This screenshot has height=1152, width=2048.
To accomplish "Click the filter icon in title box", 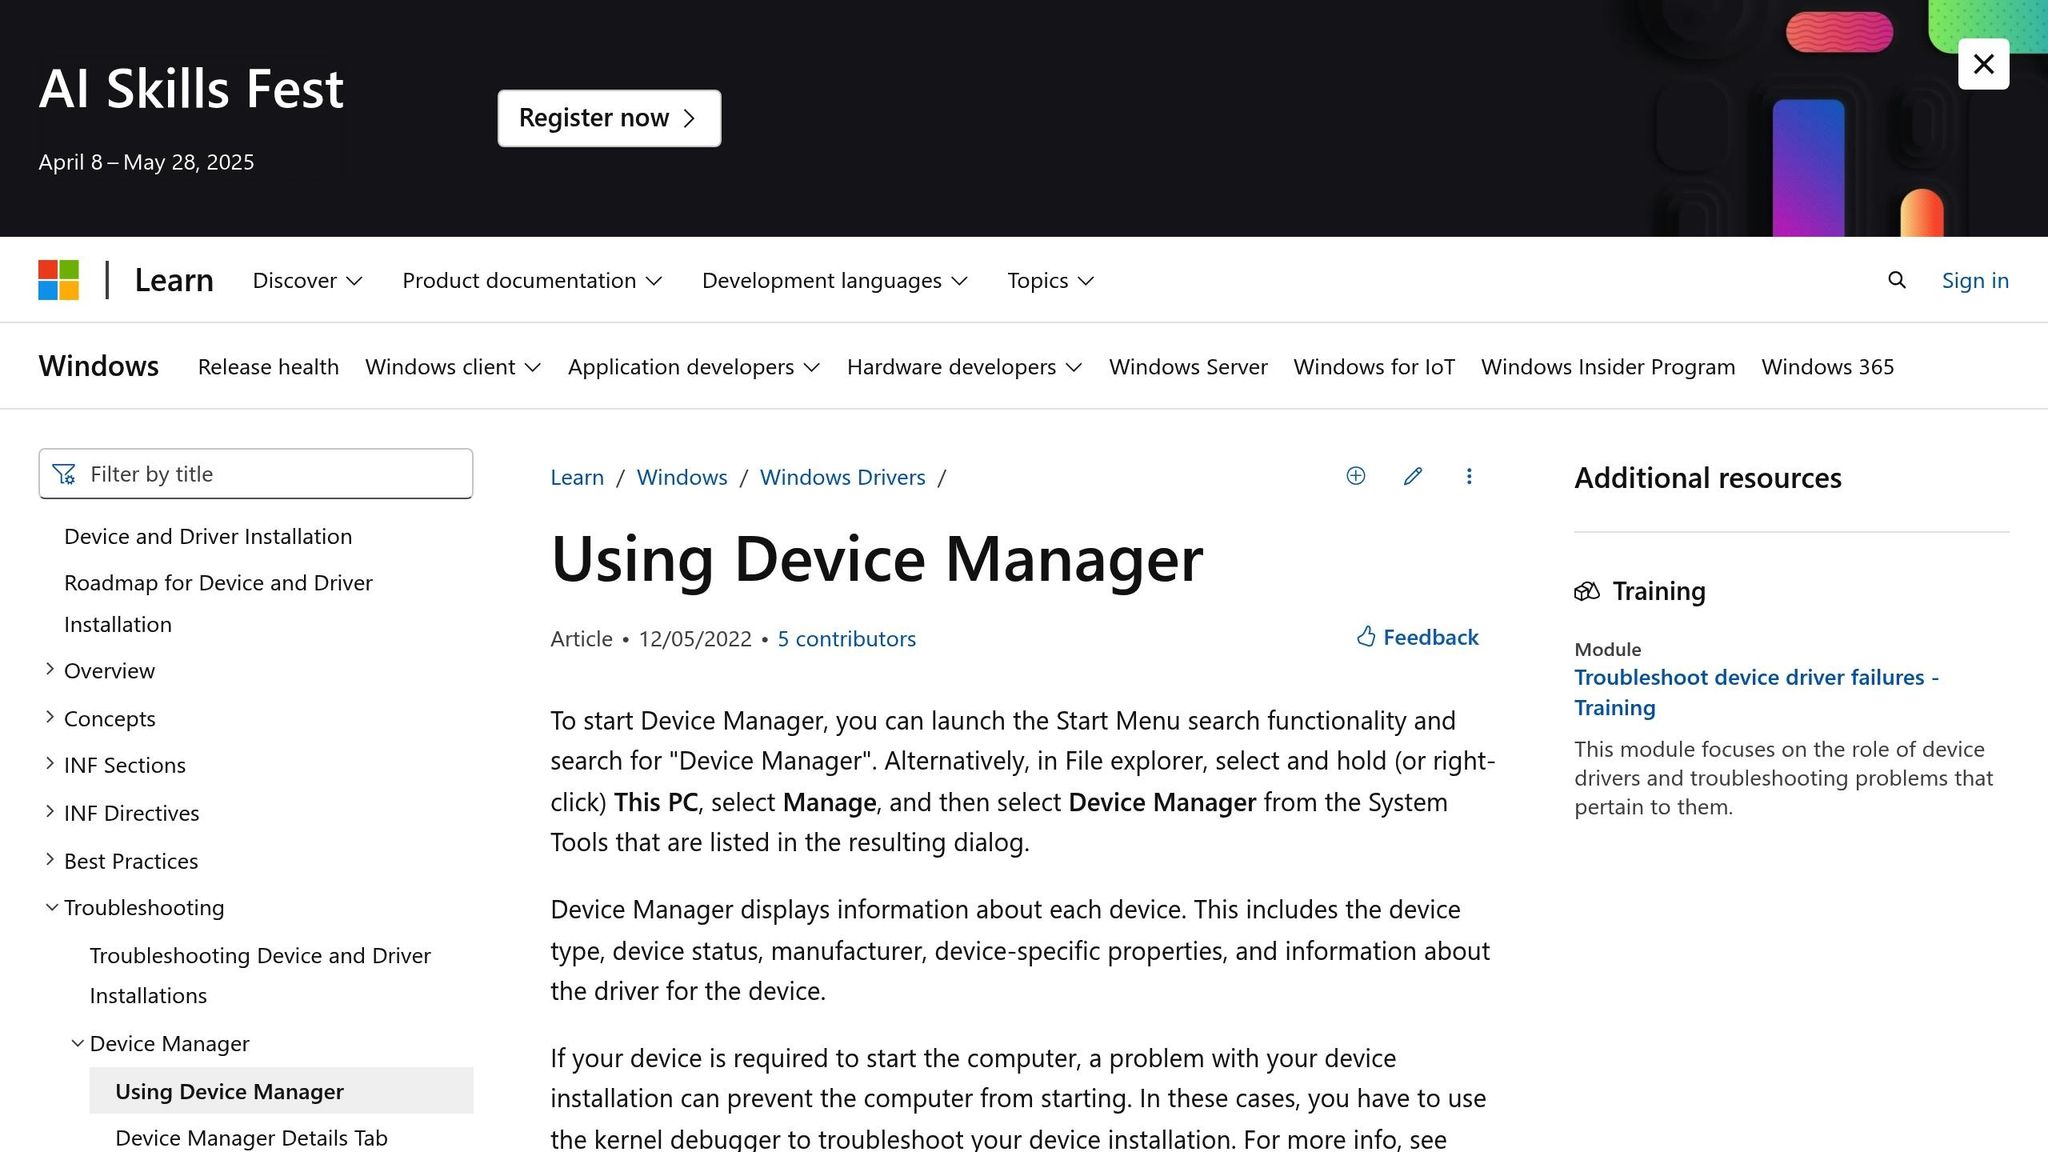I will tap(64, 474).
